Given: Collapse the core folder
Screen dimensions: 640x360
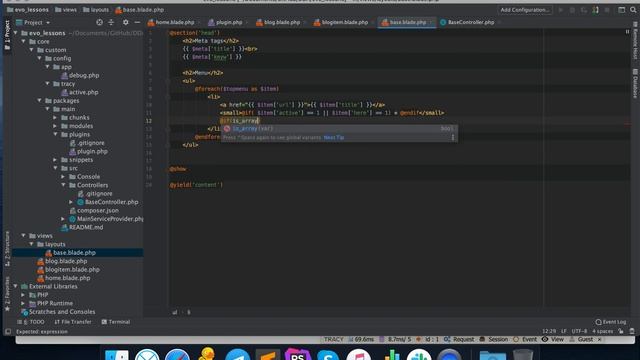Looking at the screenshot, I should coord(24,42).
